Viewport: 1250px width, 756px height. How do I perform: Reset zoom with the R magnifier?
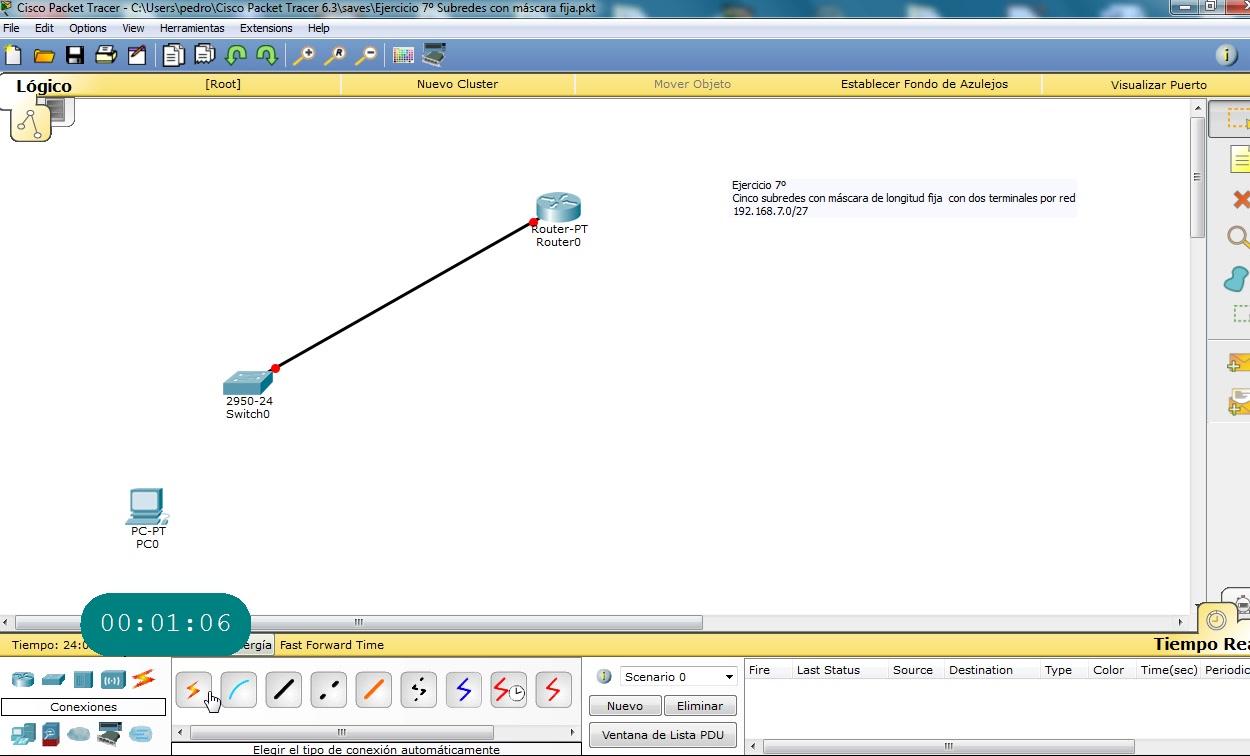click(x=334, y=55)
